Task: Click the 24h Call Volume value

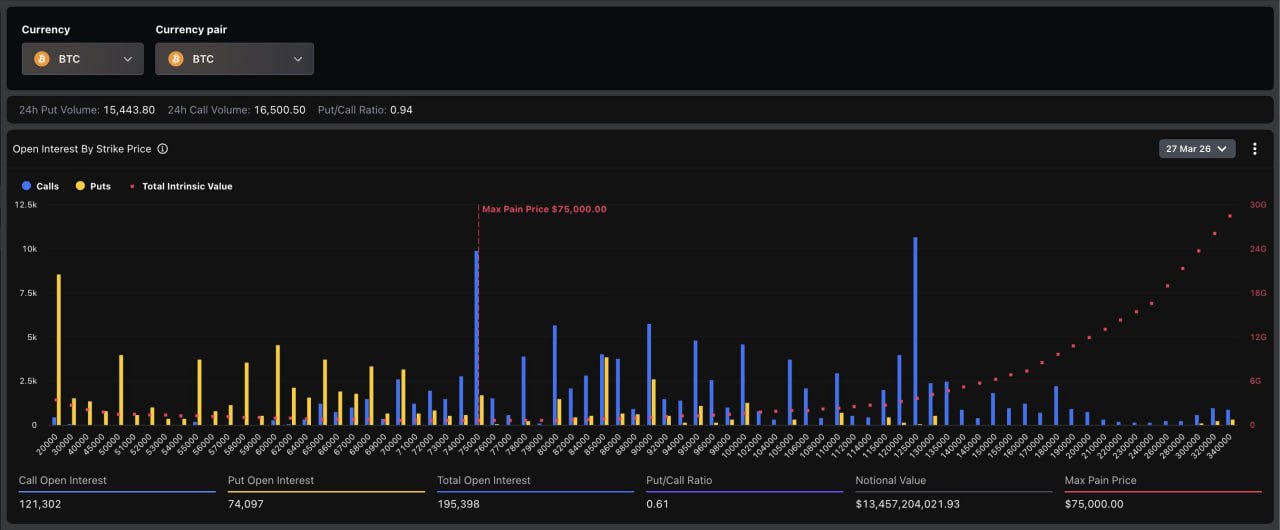Action: (279, 109)
